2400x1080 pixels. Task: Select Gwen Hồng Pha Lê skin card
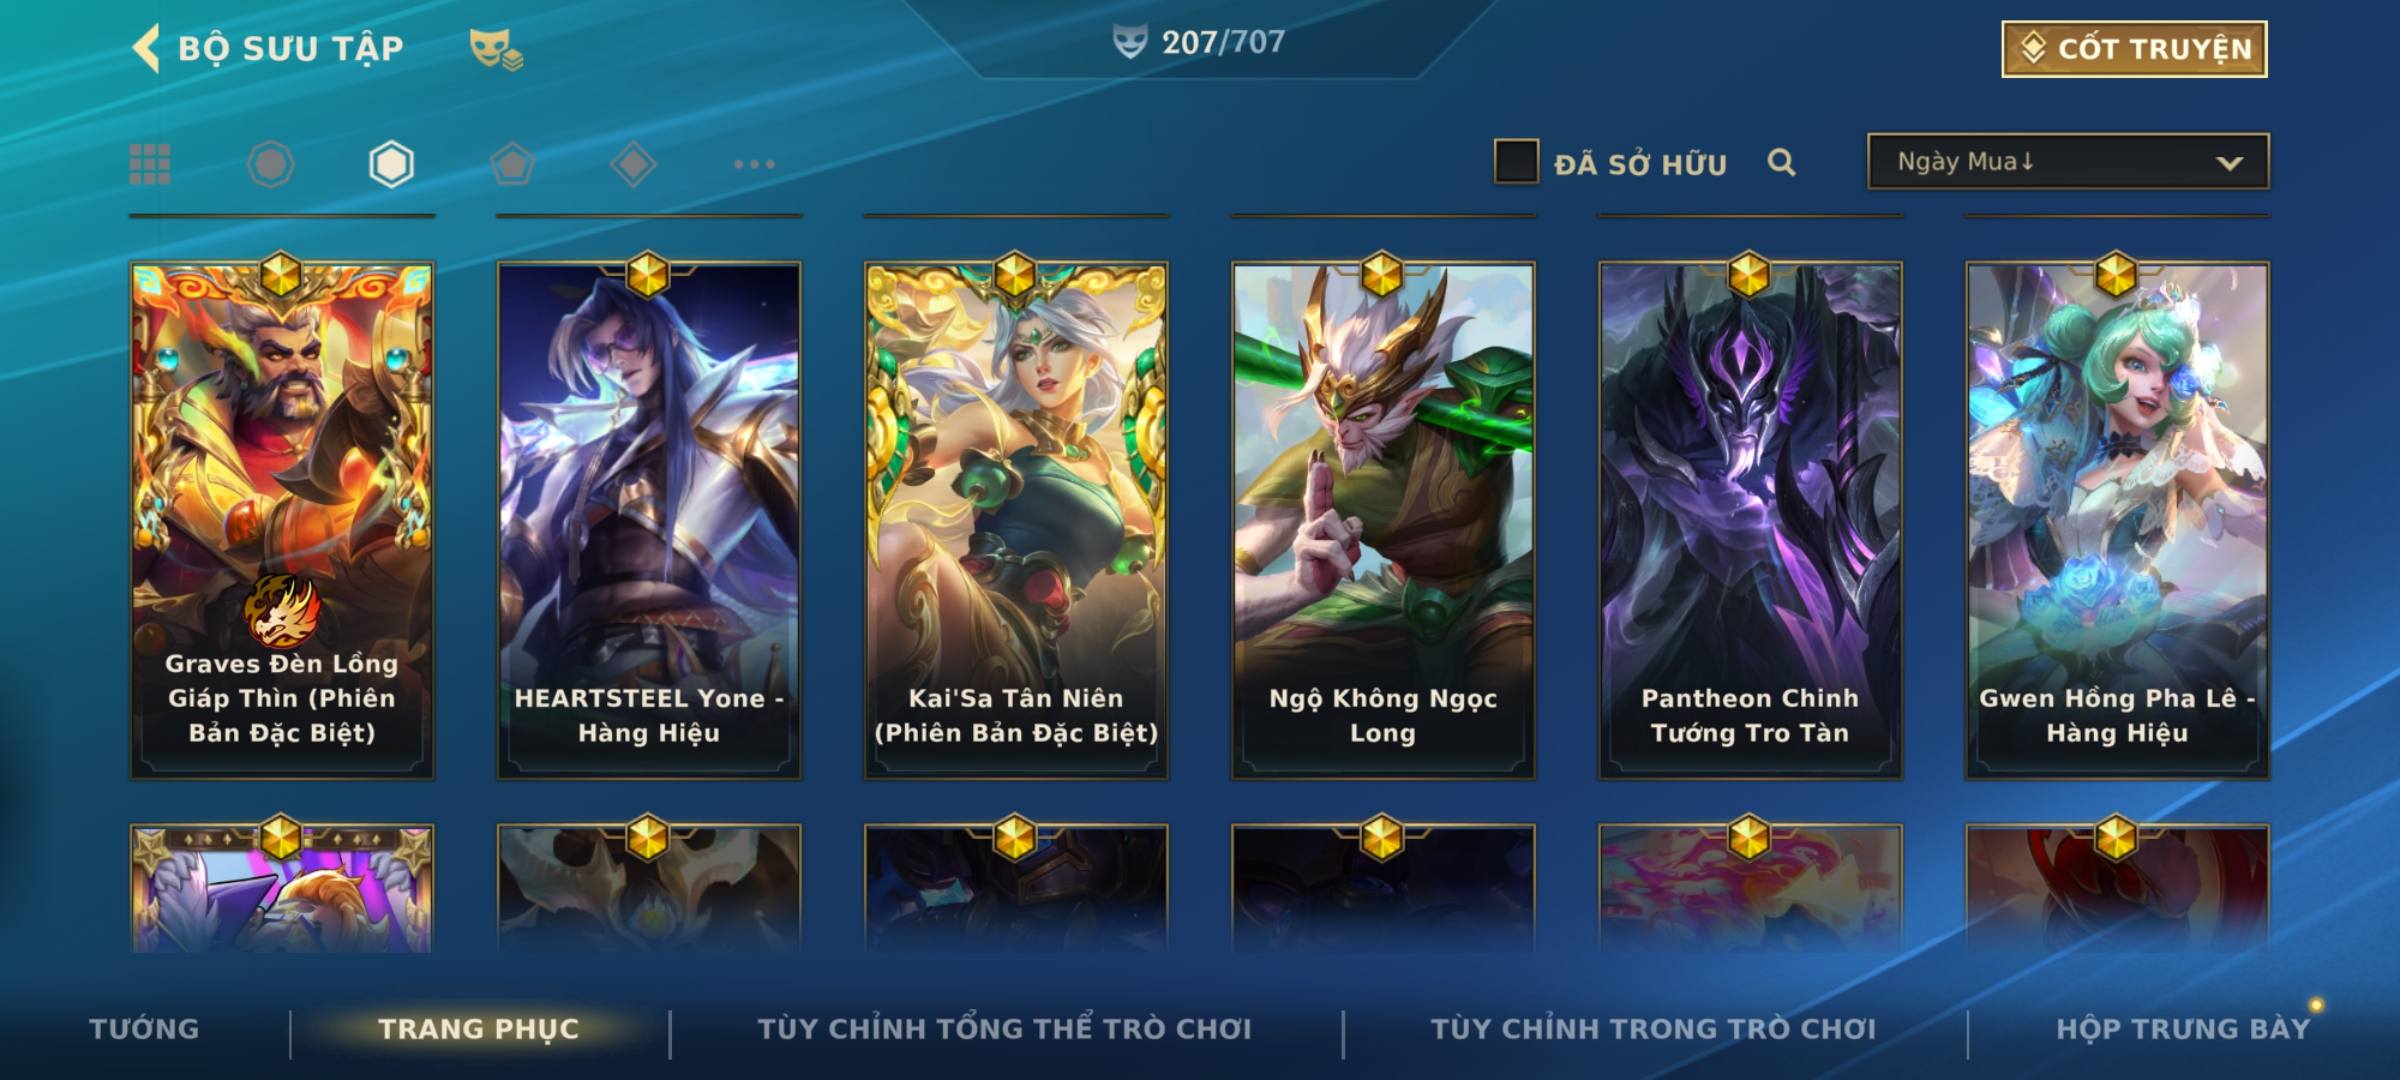click(2117, 520)
